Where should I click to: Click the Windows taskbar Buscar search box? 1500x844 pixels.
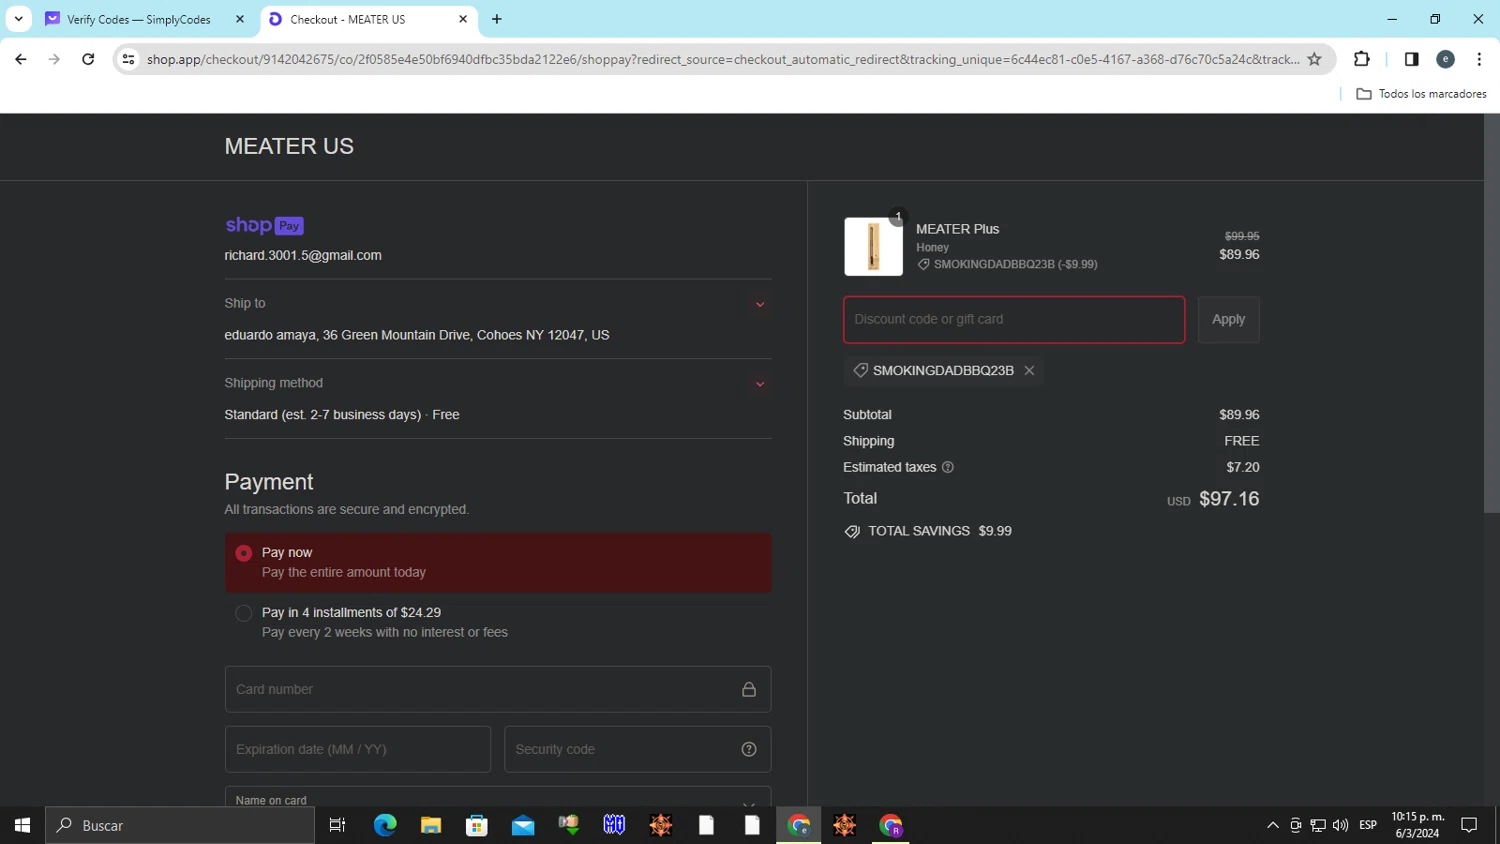click(x=180, y=825)
